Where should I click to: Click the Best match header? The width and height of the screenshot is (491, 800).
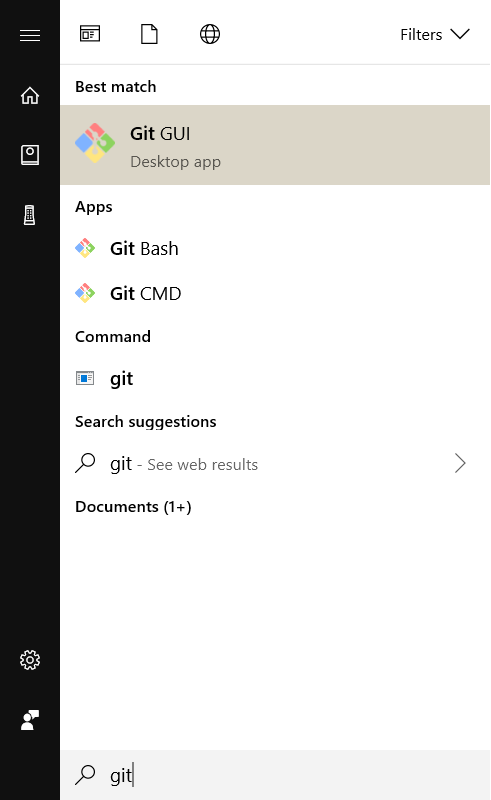pyautogui.click(x=115, y=87)
